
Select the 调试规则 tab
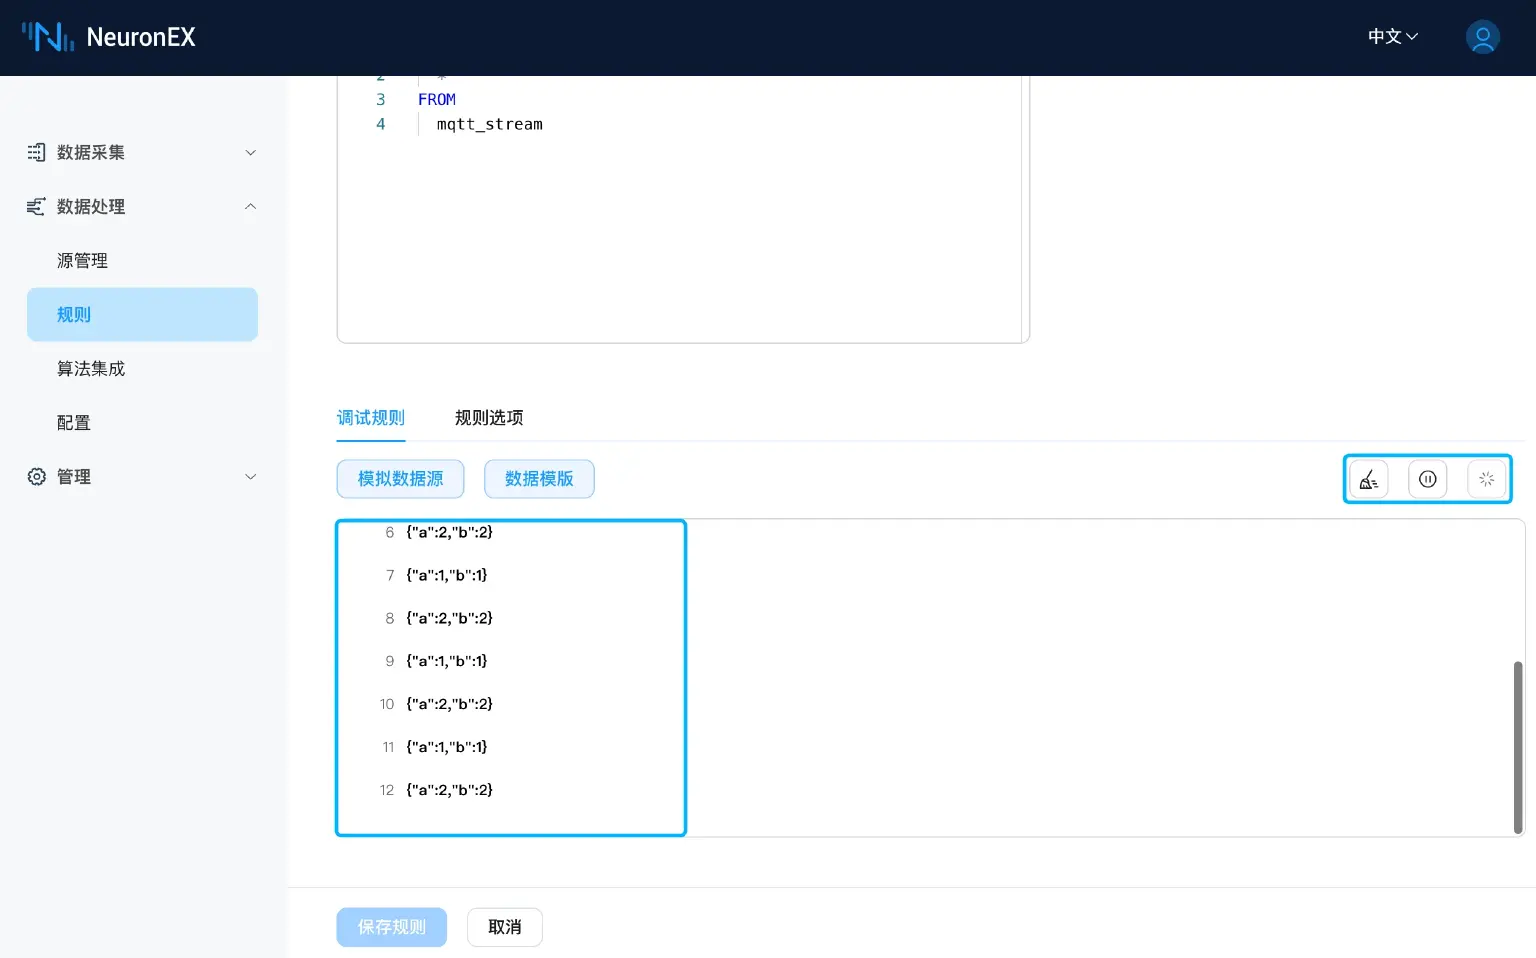click(x=370, y=418)
